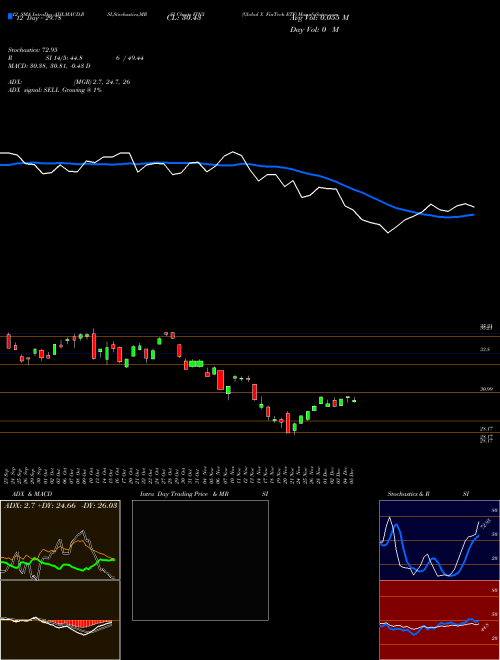Click the 32.8 price axis label
This screenshot has width=500, height=660.
[485, 349]
